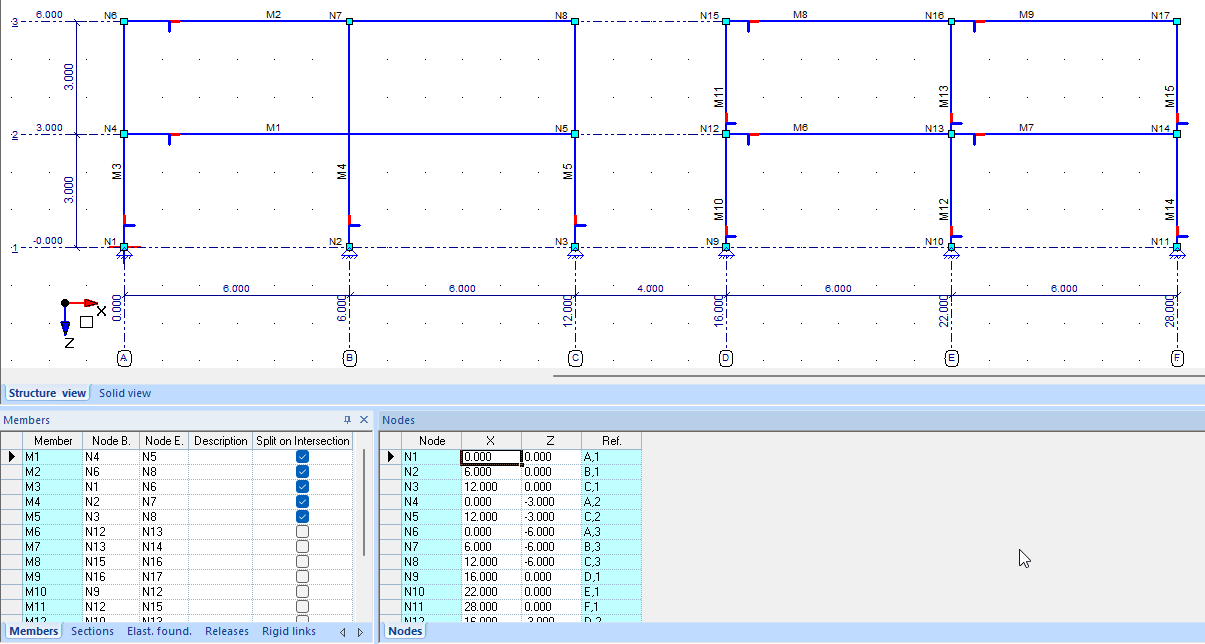
Task: Click the horizontal scrollbar under the structure view
Action: click(878, 377)
